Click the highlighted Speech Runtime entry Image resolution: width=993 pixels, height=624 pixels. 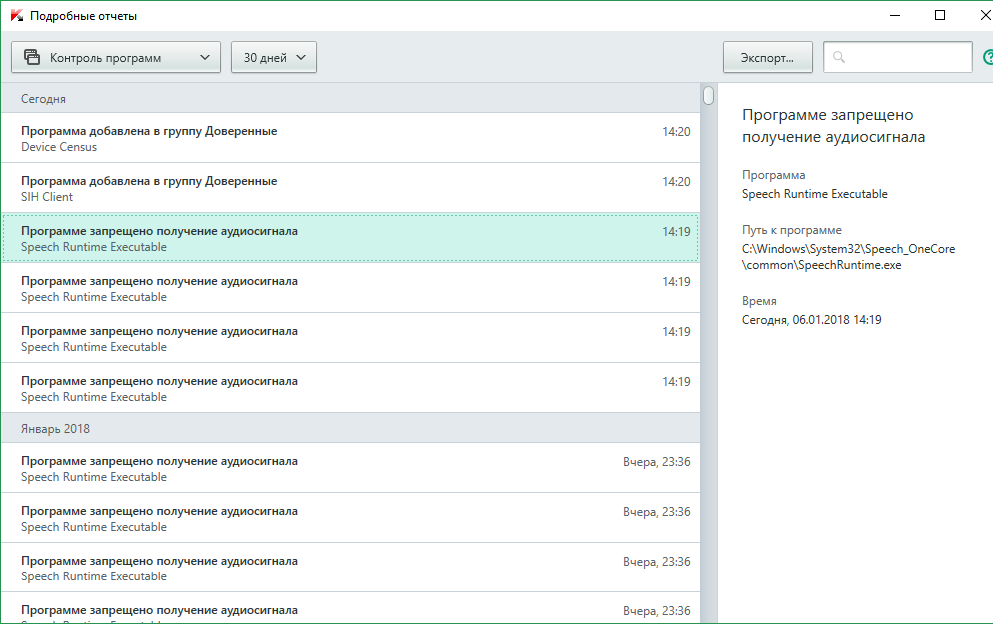[x=350, y=238]
